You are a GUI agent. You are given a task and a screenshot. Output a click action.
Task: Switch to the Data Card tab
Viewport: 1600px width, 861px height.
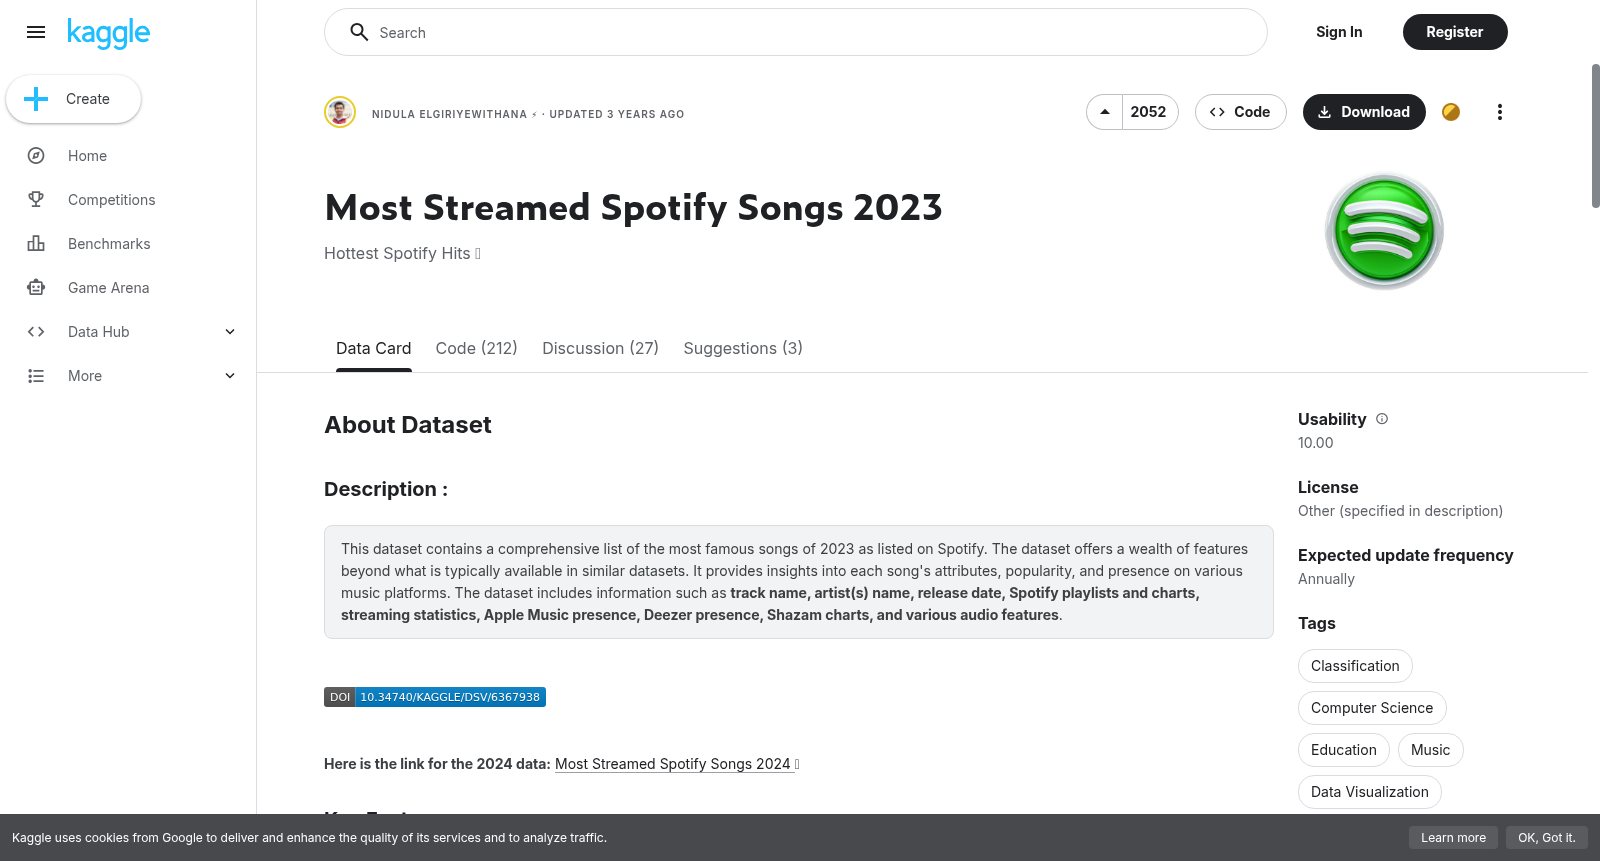tap(373, 348)
